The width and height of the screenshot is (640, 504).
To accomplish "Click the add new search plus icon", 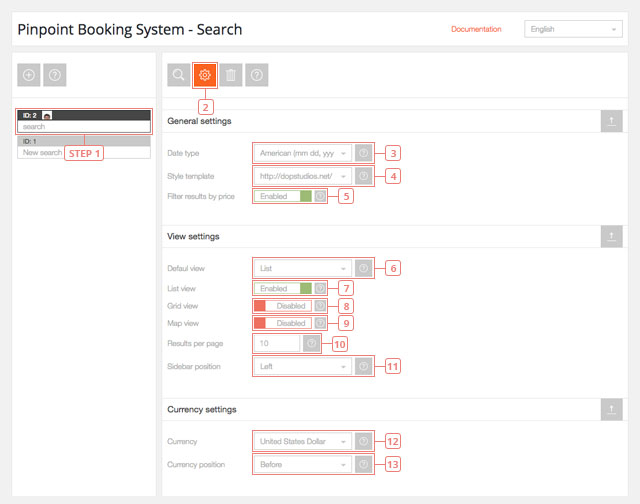I will point(30,75).
